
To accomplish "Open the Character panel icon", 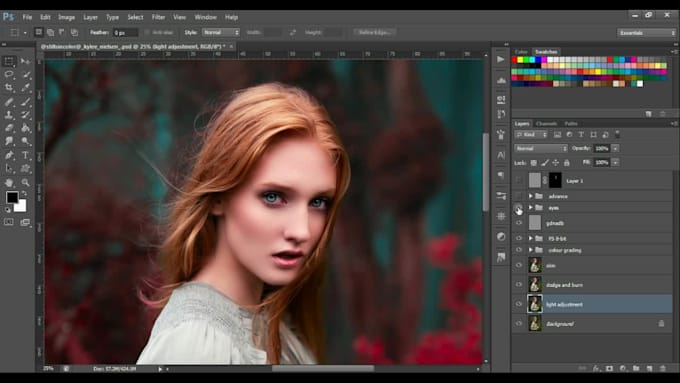I will tap(501, 155).
